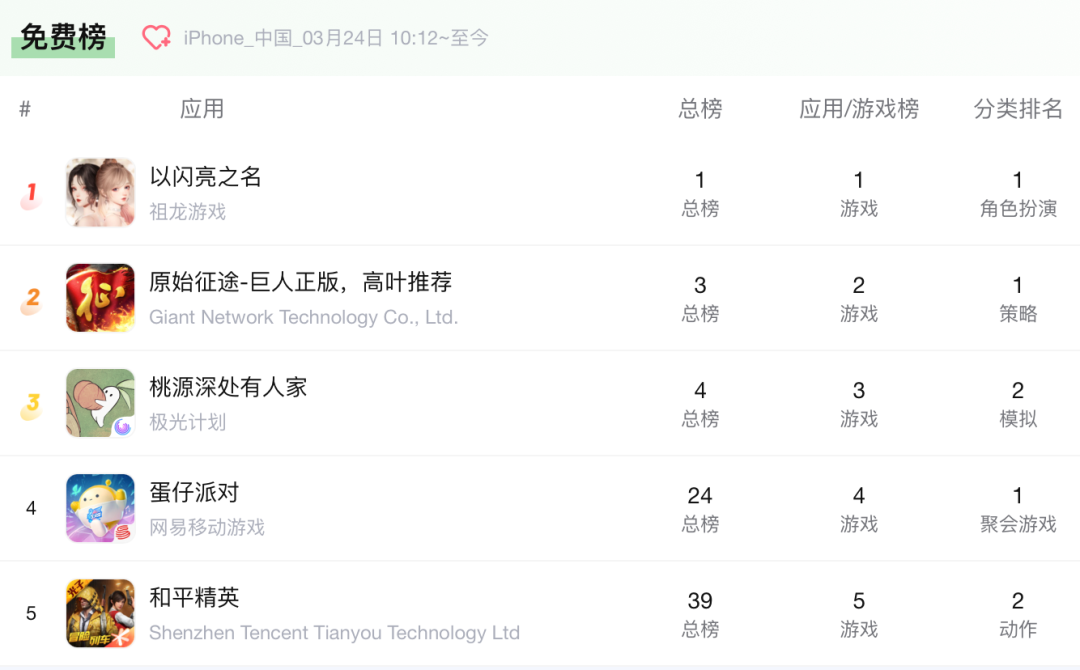Open developer link 祖龙游戏
1080x670 pixels.
(187, 211)
